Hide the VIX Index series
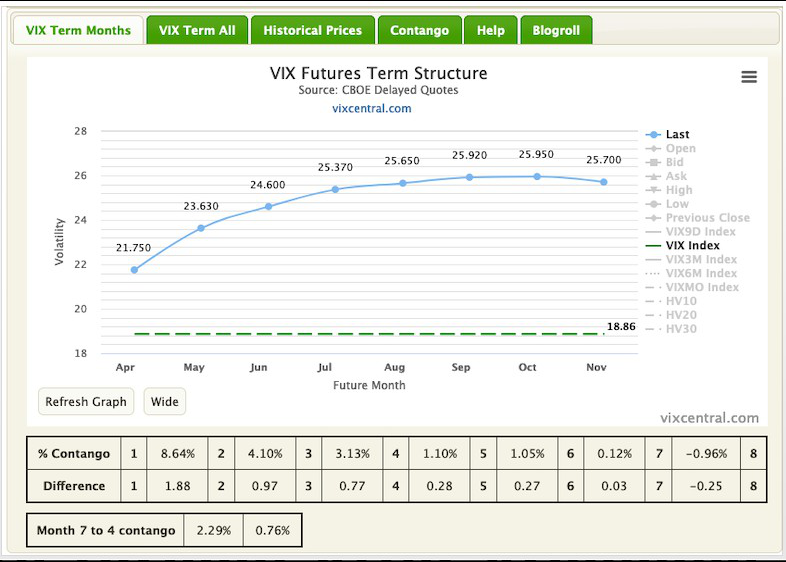Viewport: 786px width, 562px height. [x=692, y=246]
